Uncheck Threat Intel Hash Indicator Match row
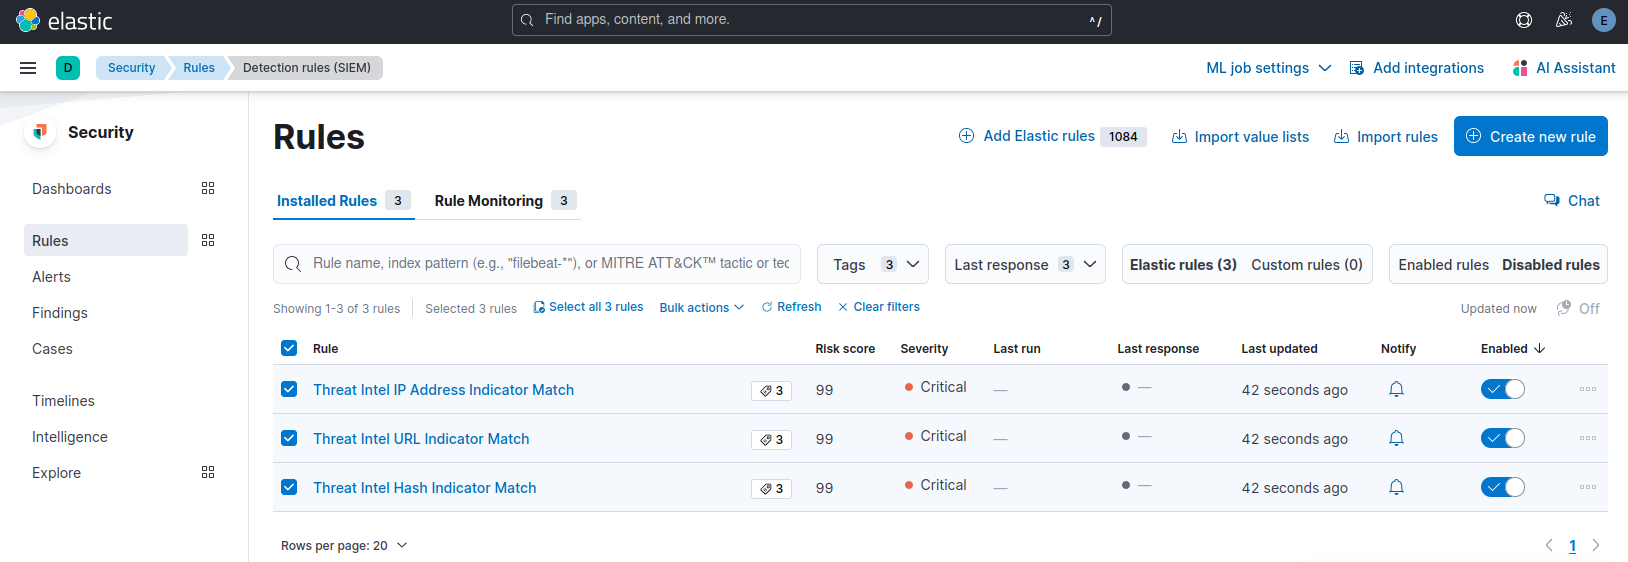This screenshot has height=562, width=1628. [x=289, y=487]
